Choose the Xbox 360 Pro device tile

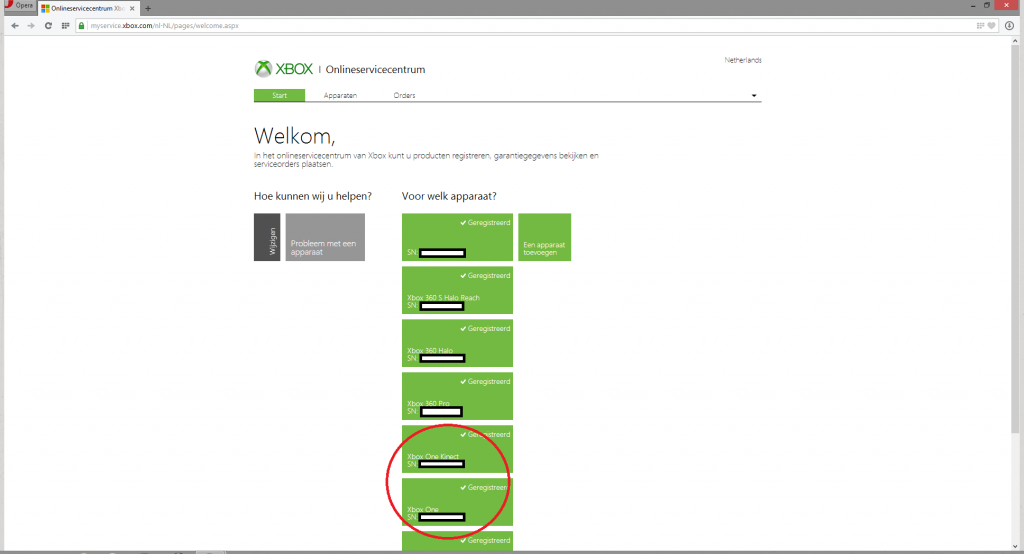coord(457,396)
